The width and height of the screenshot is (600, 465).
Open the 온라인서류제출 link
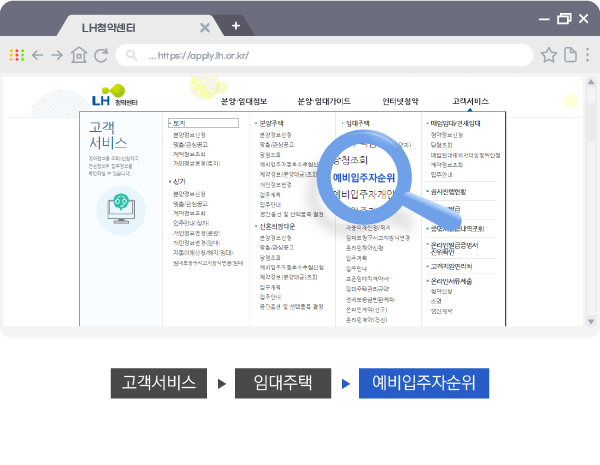[451, 281]
